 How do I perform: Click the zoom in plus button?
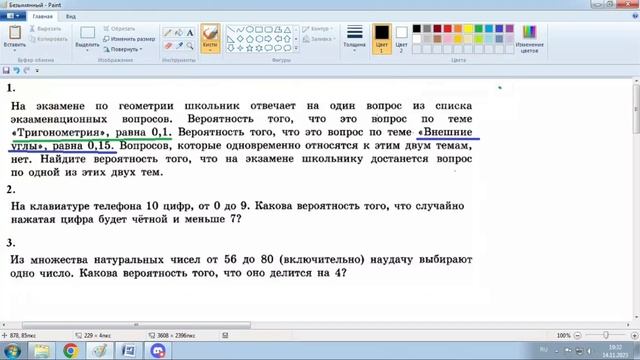[634, 336]
